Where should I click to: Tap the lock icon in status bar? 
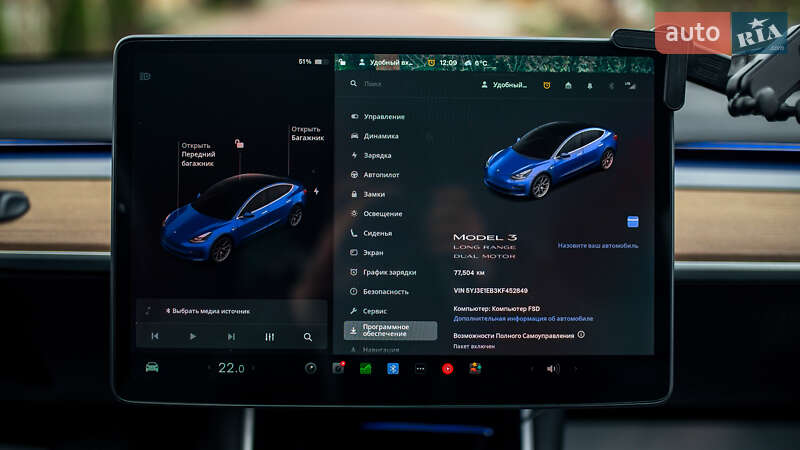pyautogui.click(x=342, y=62)
